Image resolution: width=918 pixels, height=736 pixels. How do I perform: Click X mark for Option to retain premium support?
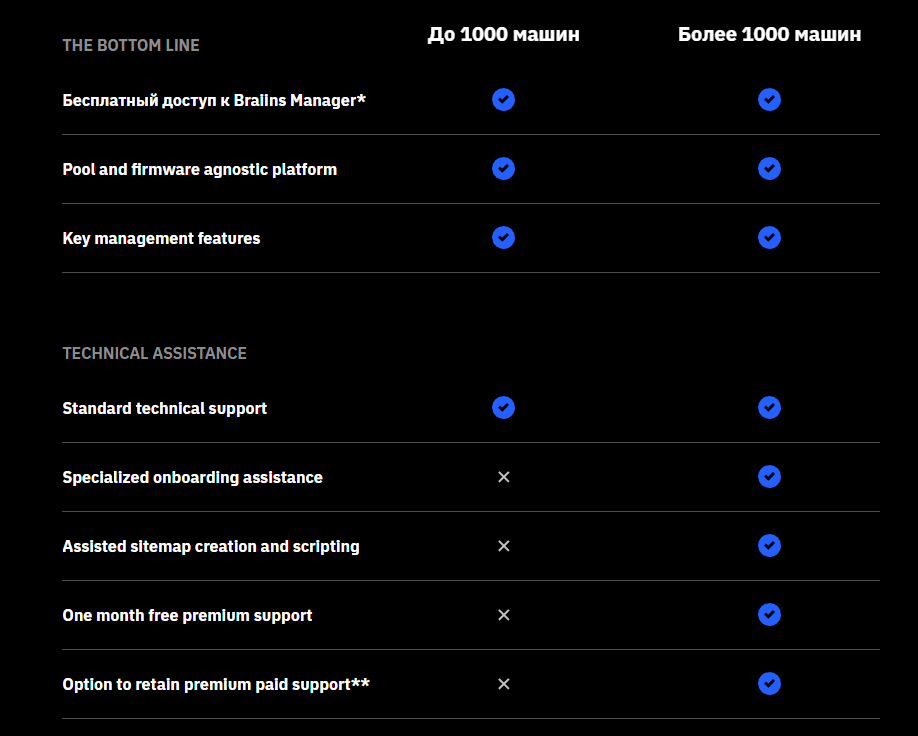(x=503, y=684)
